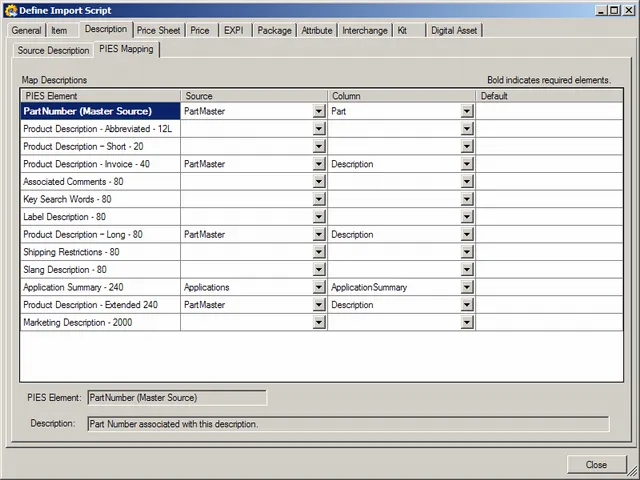Click the Description read-only text field
The width and height of the screenshot is (640, 480).
348,424
